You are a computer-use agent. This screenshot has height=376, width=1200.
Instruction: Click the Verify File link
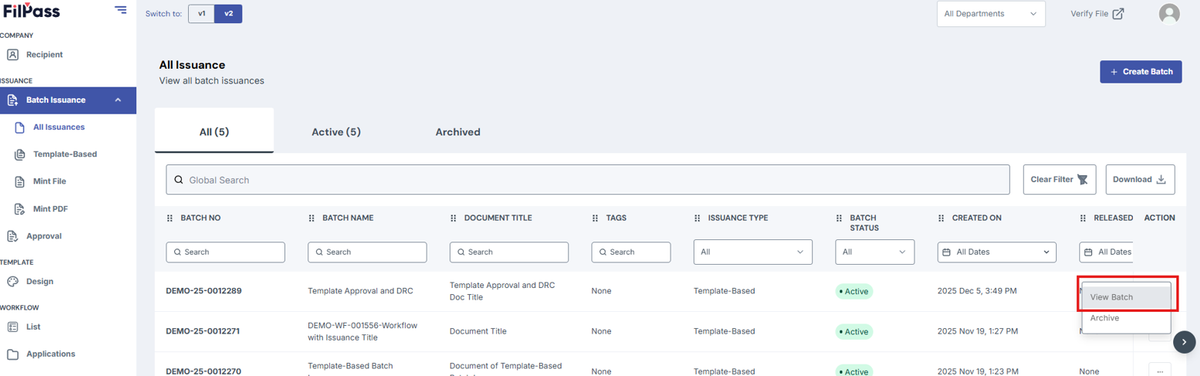[1097, 14]
